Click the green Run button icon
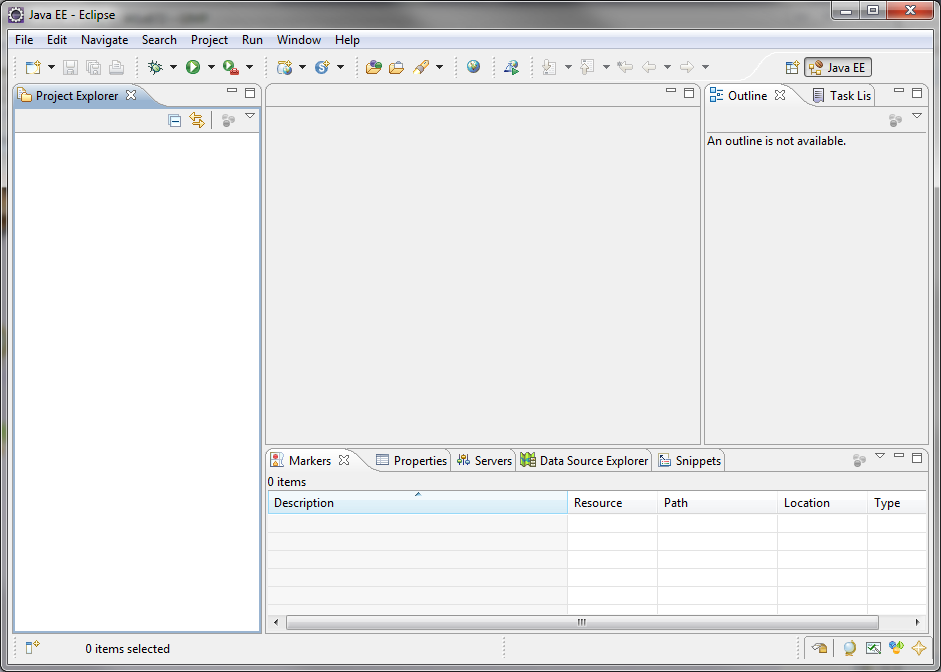Viewport: 941px width, 672px height. [193, 67]
